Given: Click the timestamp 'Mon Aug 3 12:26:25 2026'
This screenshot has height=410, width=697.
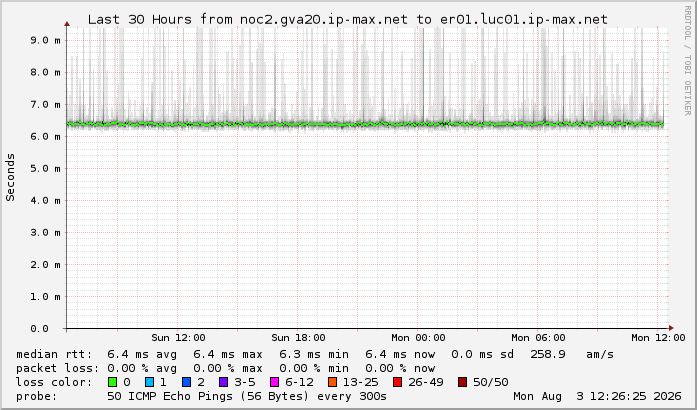Looking at the screenshot, I should 597,396.
